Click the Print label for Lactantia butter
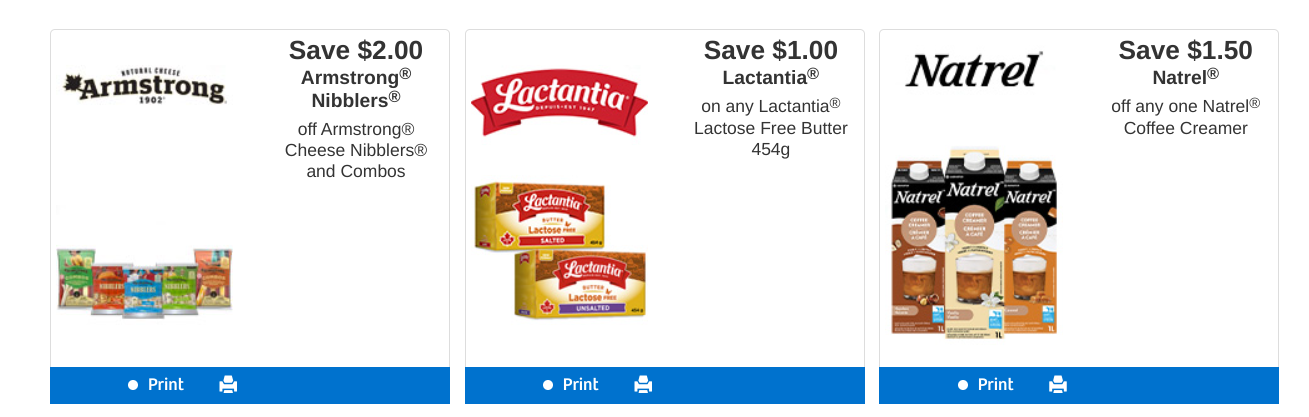Screen dimensions: 1309x417 pyautogui.click(x=581, y=385)
